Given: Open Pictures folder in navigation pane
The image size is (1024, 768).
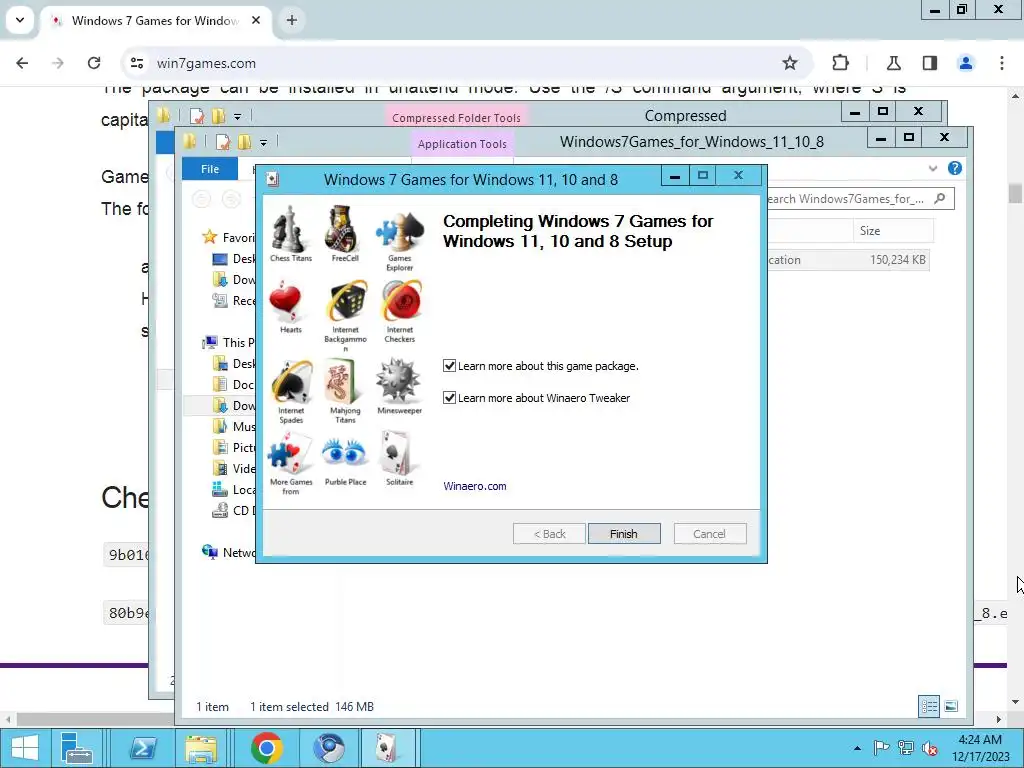Looking at the screenshot, I should (234, 447).
